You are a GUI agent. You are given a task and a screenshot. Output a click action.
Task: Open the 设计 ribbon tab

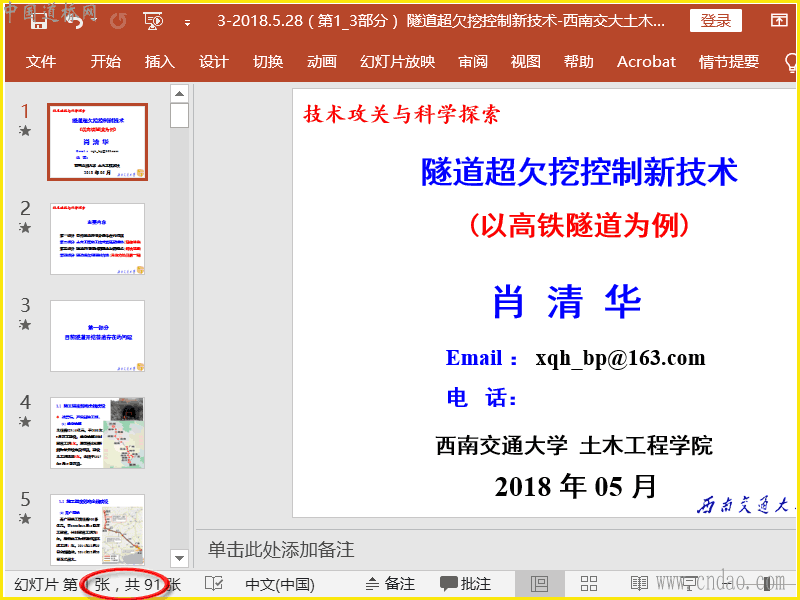(x=214, y=62)
